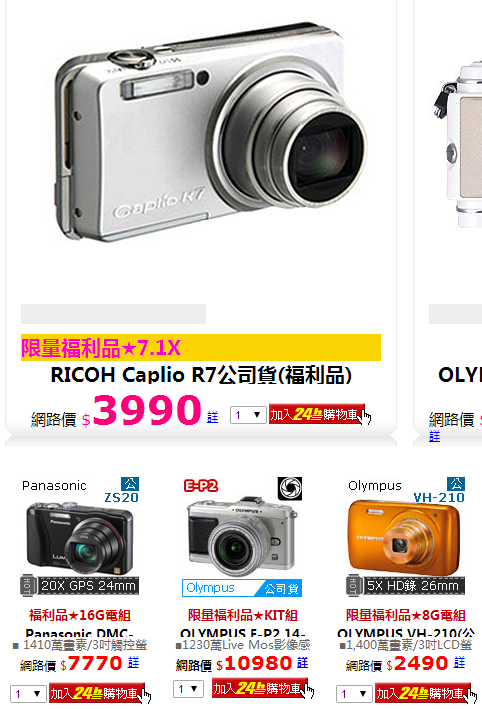
Task: Expand quantity dropdown for Olympus E-P2
Action: point(189,689)
